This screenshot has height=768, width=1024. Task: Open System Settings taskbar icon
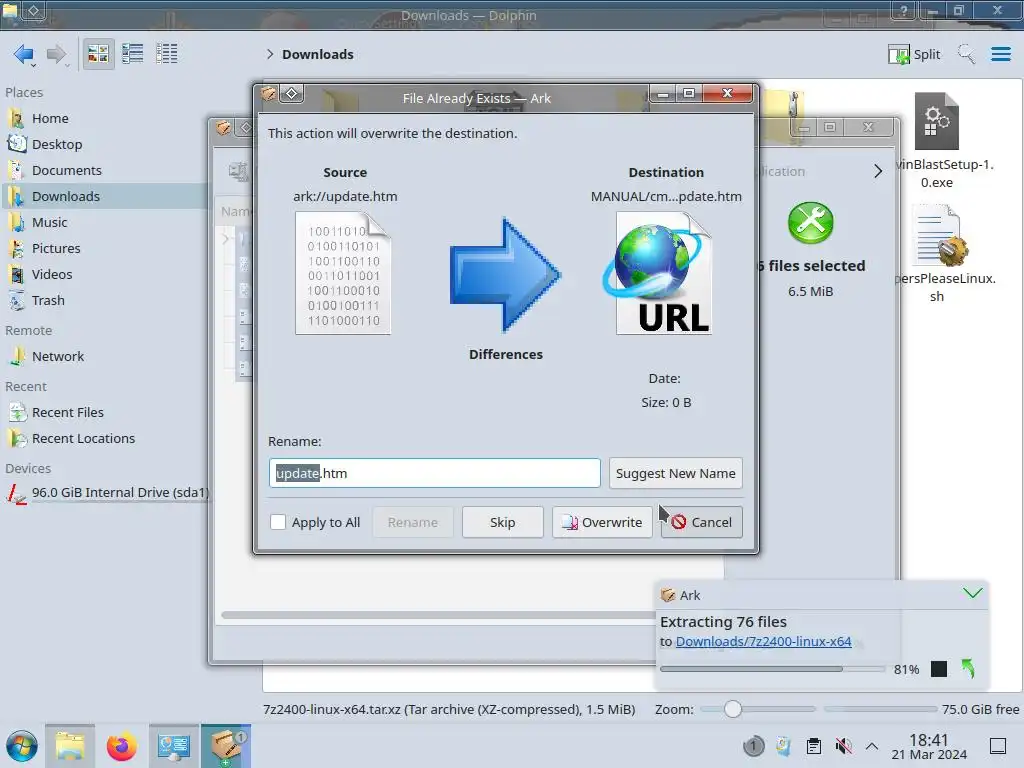pyautogui.click(x=174, y=746)
